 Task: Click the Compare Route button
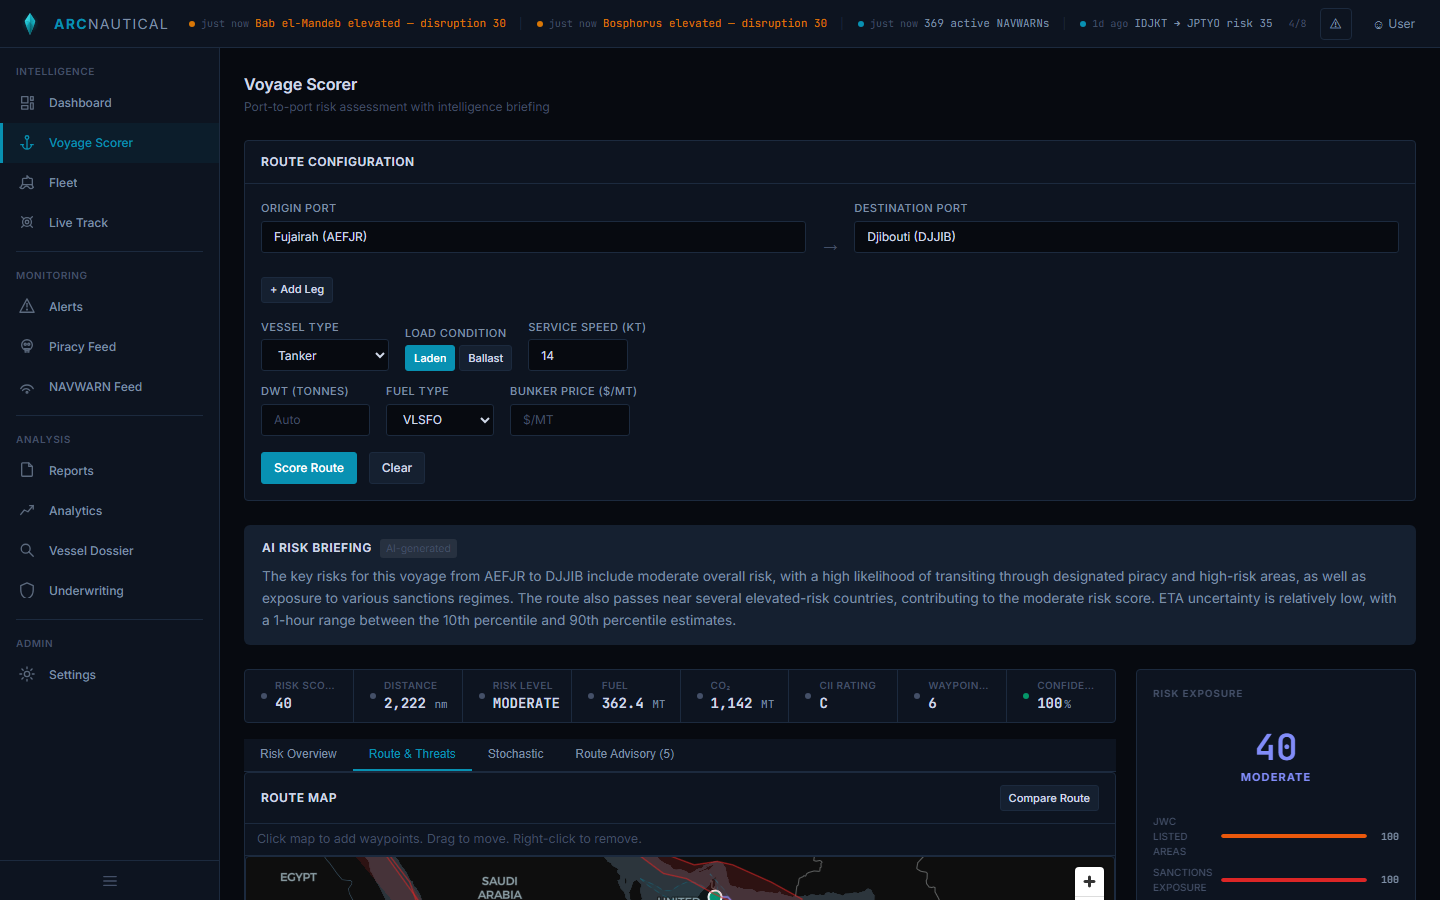tap(1049, 798)
